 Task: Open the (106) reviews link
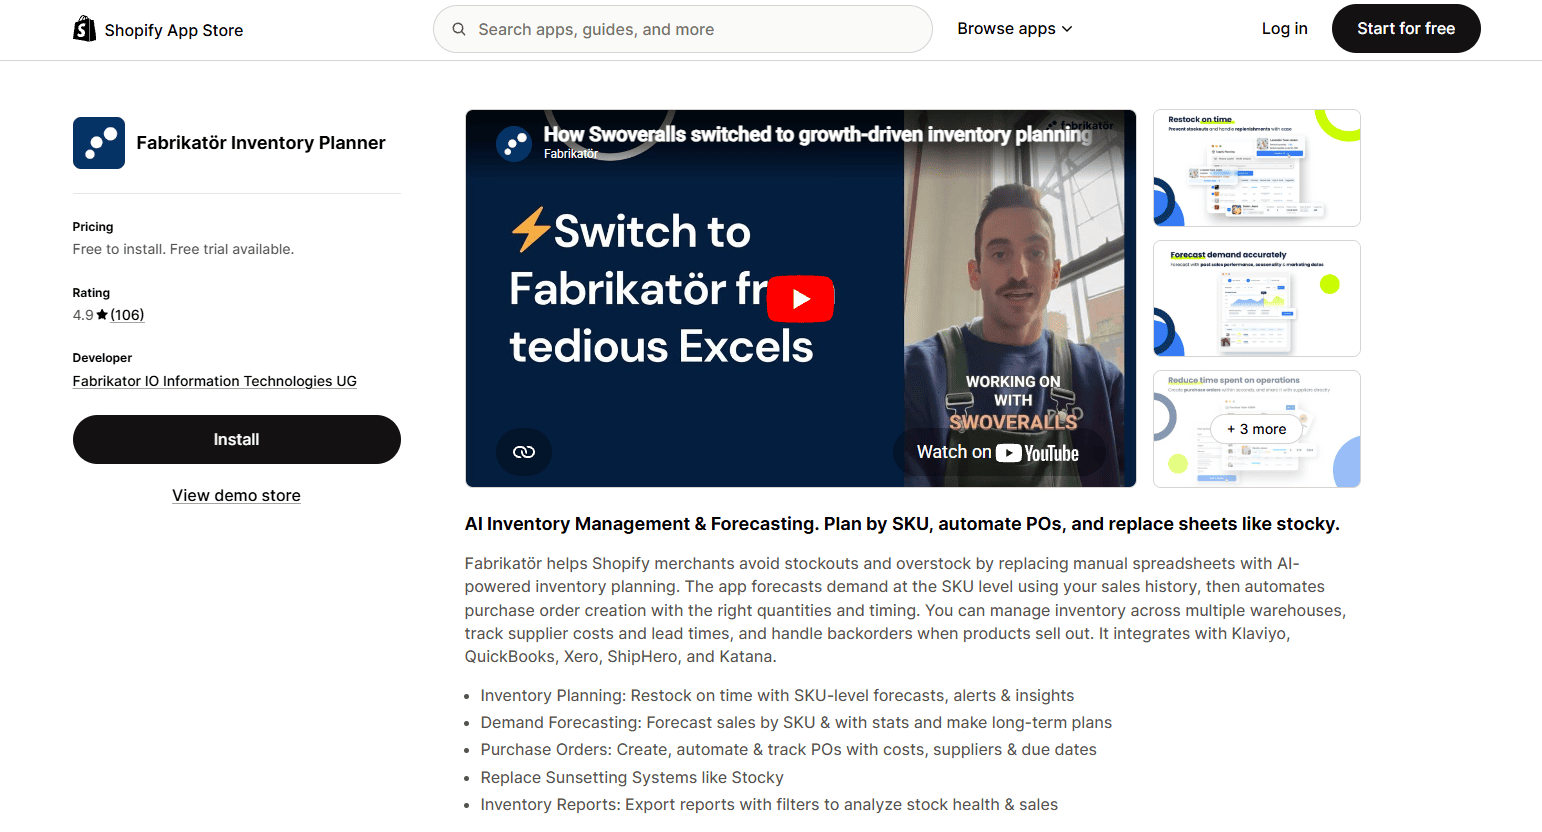(127, 315)
